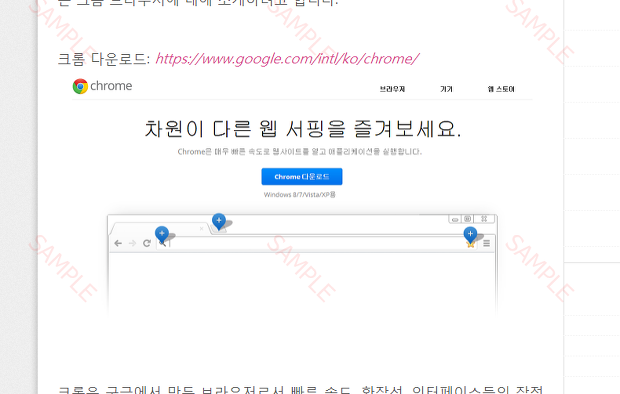This screenshot has width=620, height=394.
Task: Click the hamburger menu icon in the mockup
Action: click(x=487, y=243)
